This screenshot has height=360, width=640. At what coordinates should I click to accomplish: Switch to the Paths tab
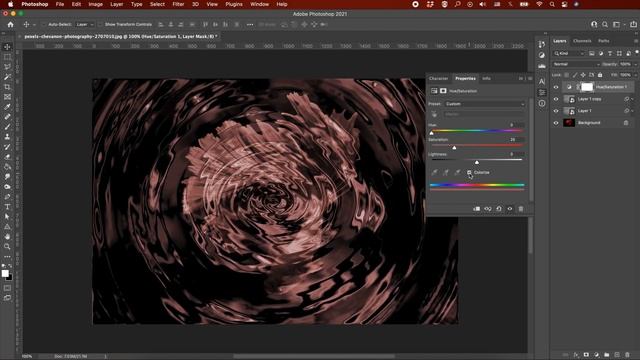coord(604,41)
